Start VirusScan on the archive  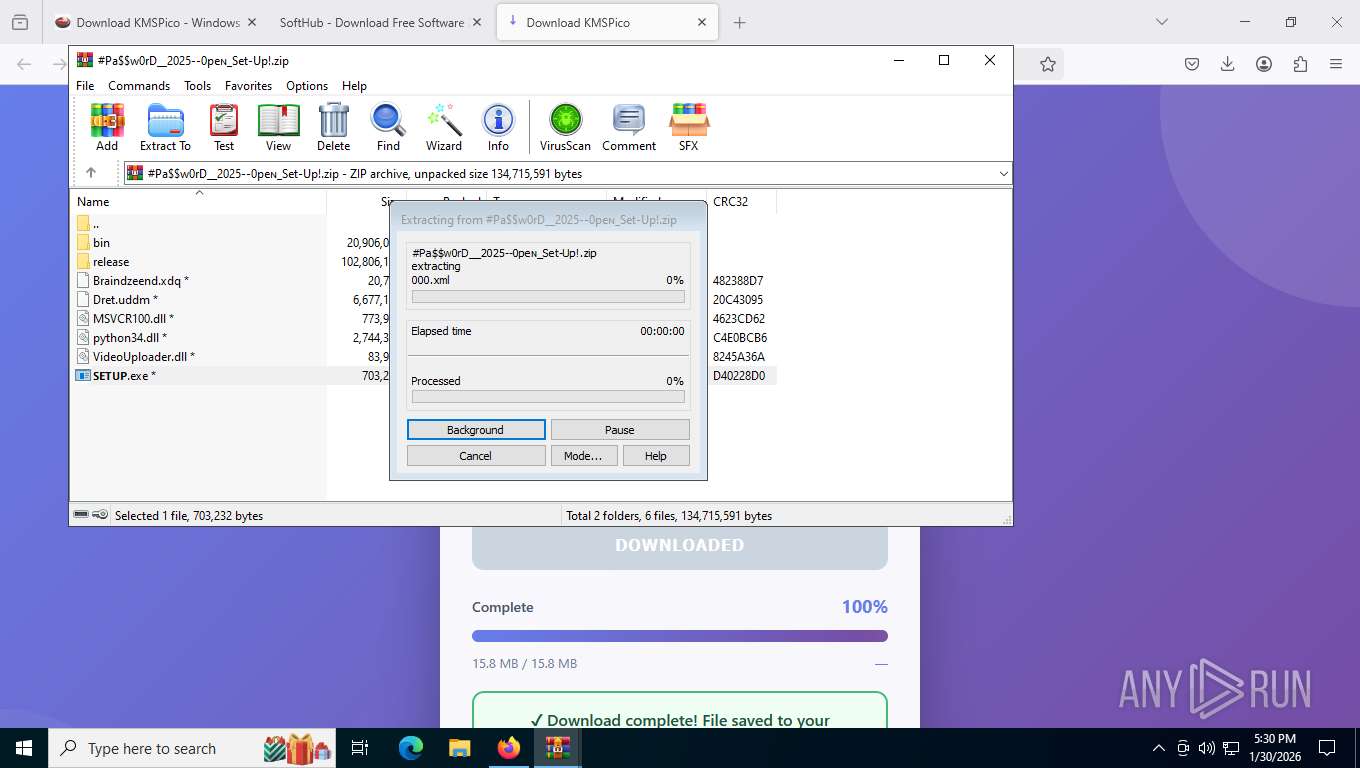click(x=566, y=127)
